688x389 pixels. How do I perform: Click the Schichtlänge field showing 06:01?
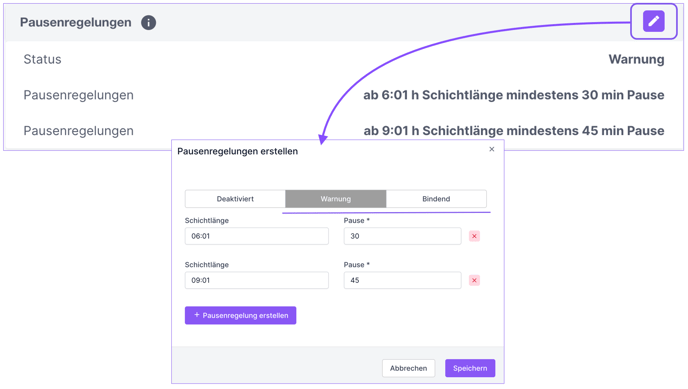(x=257, y=236)
